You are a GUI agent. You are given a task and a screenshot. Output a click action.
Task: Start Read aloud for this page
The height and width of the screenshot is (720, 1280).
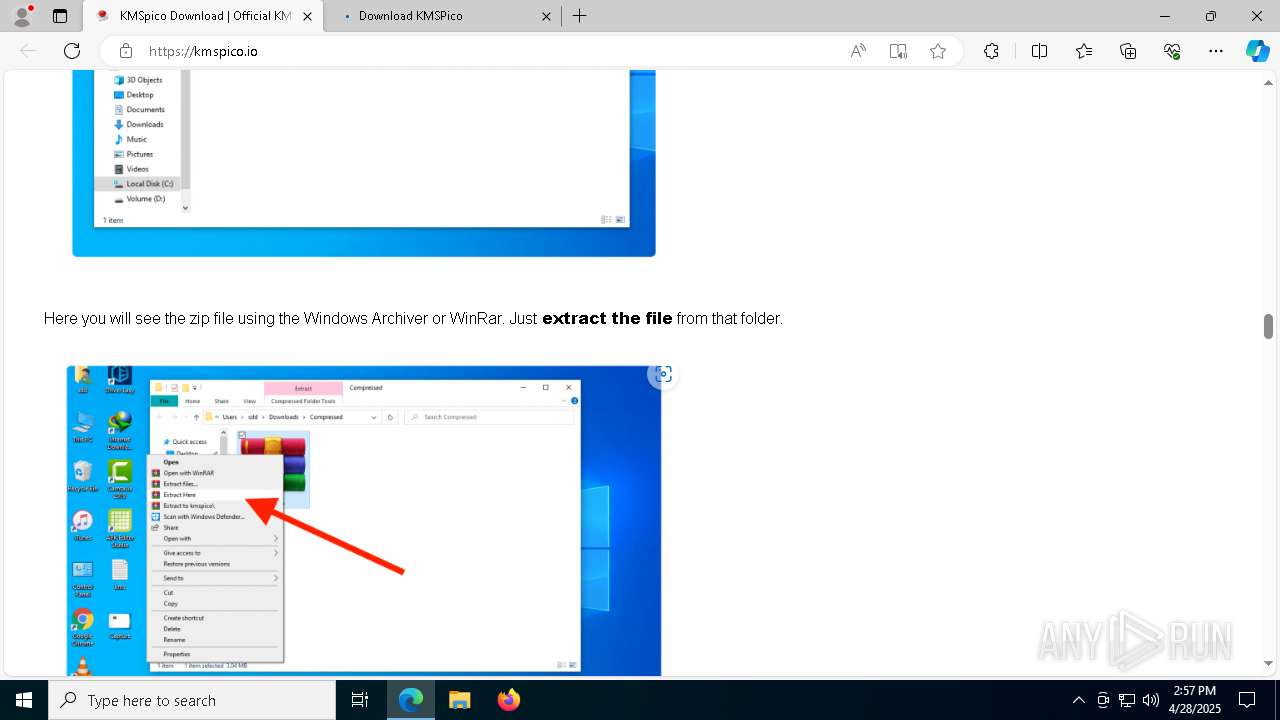pos(858,51)
